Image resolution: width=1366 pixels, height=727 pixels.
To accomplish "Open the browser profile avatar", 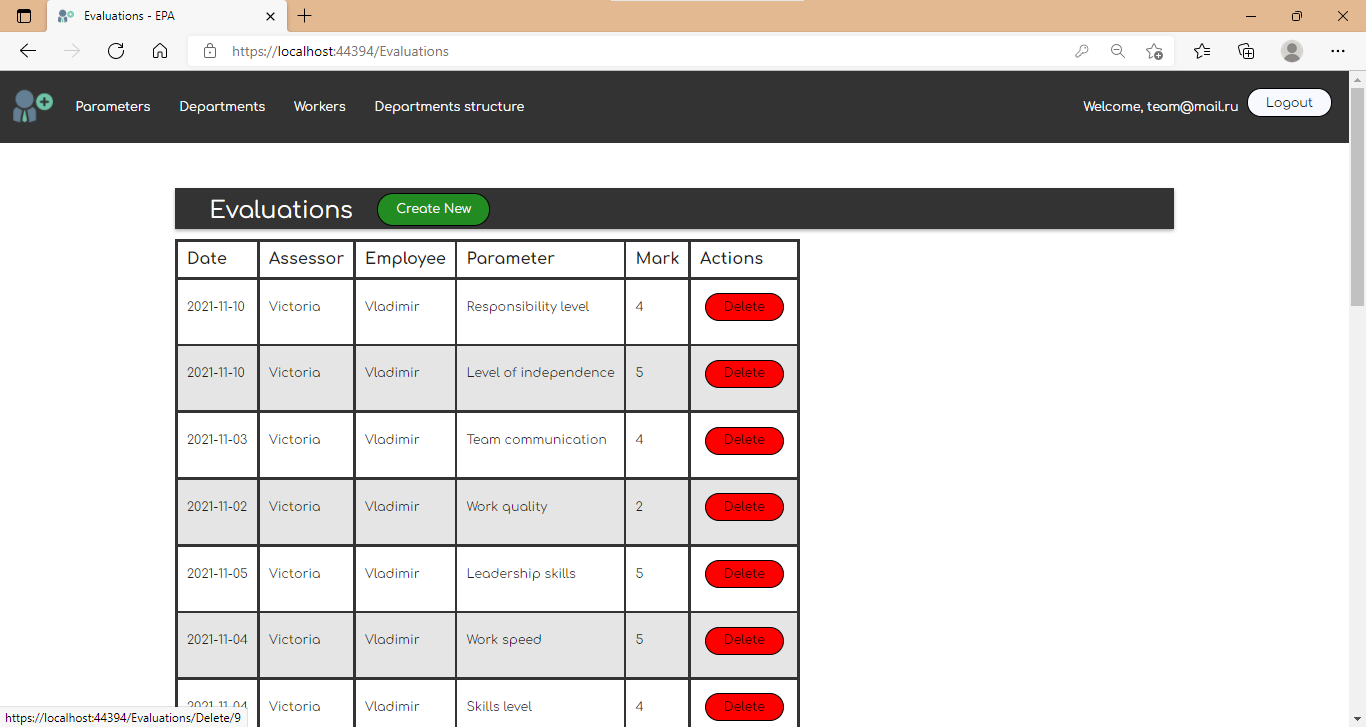I will (1292, 51).
